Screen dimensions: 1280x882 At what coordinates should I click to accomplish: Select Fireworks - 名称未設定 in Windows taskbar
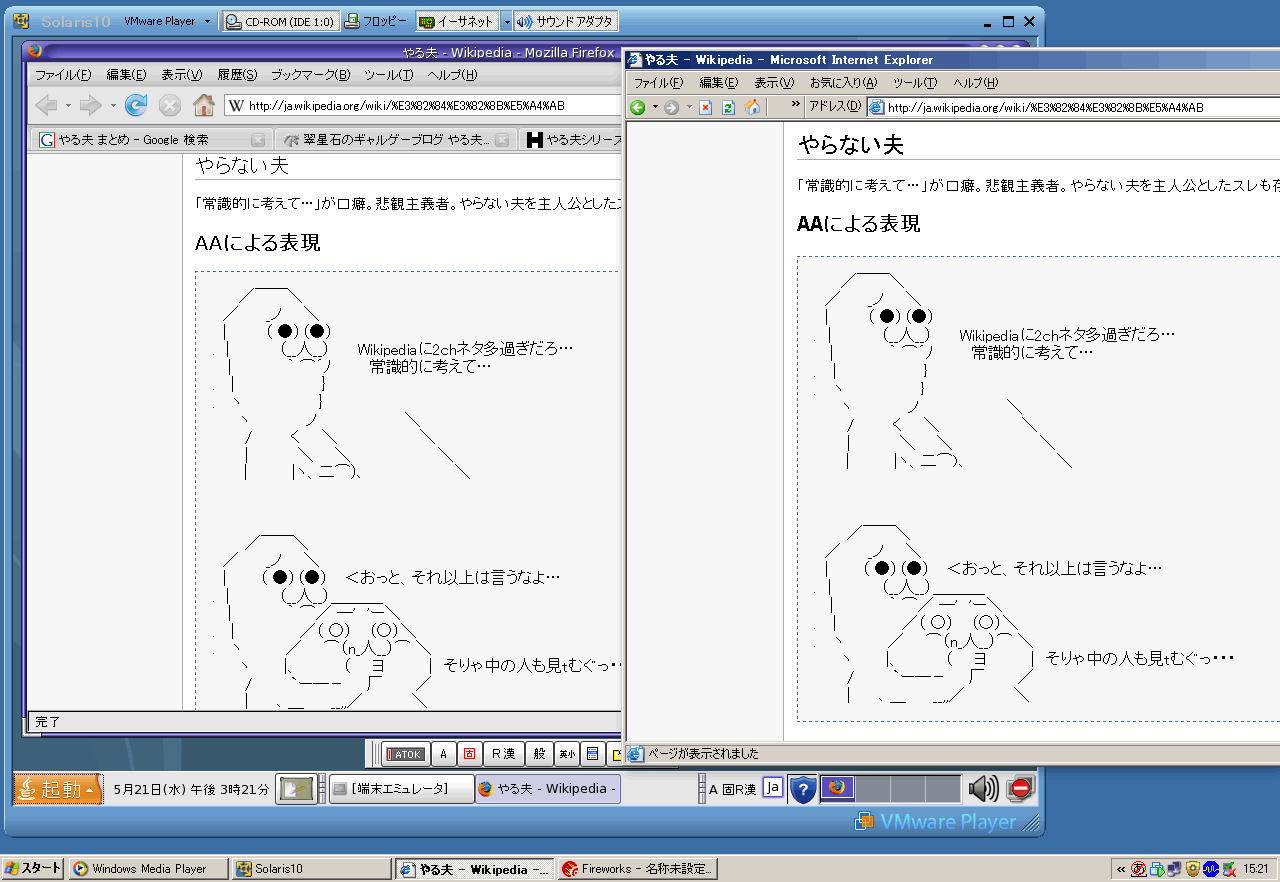coord(637,869)
